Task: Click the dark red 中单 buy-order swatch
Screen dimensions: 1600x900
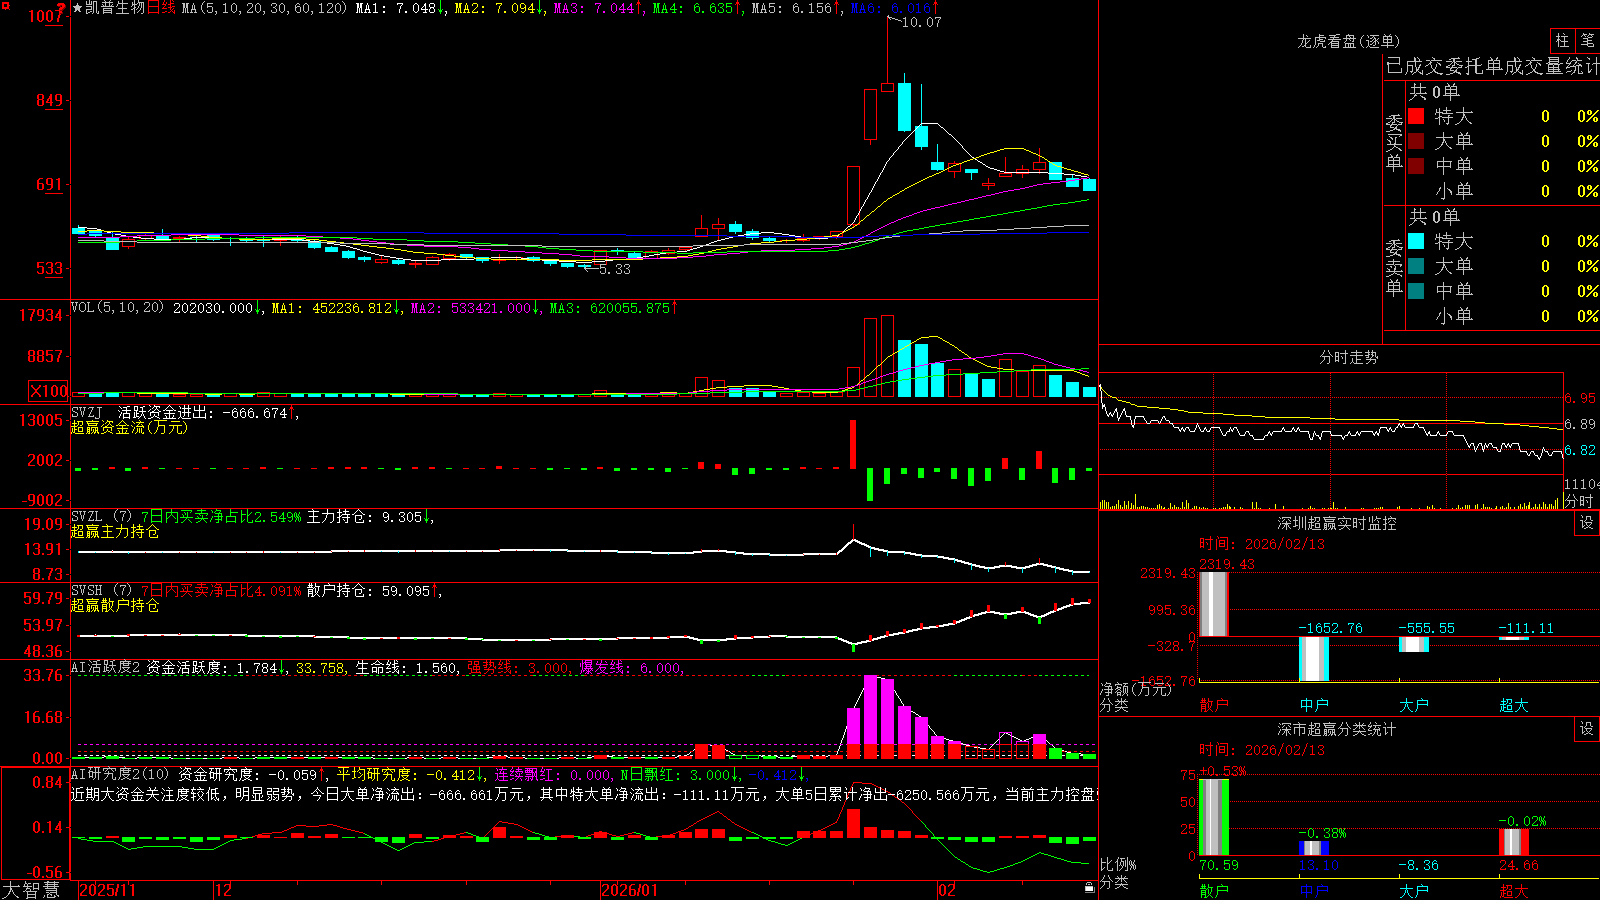Action: tap(1416, 166)
